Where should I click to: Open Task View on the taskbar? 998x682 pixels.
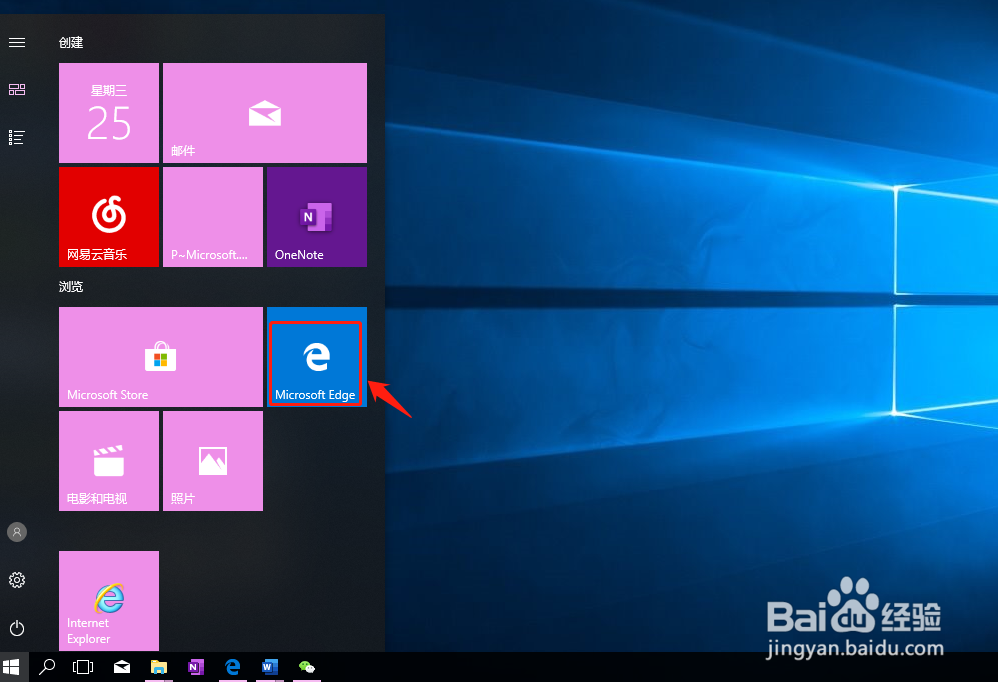click(83, 667)
